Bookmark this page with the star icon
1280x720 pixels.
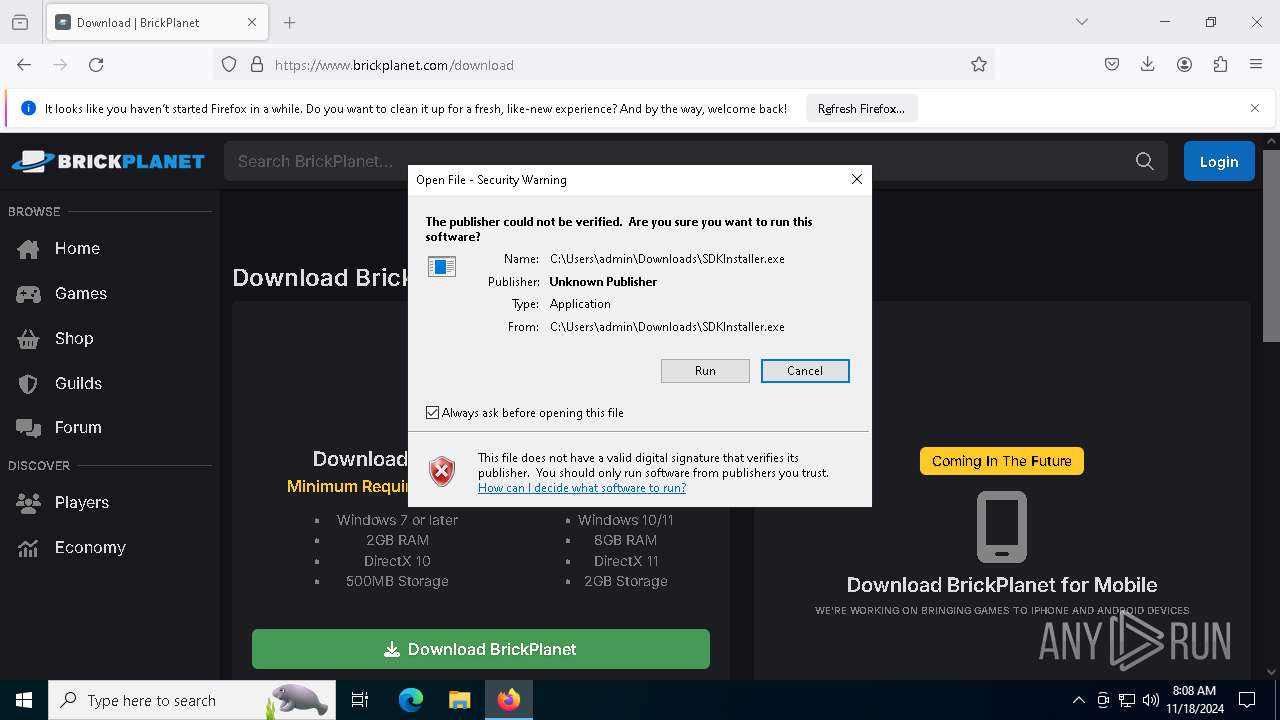pos(979,64)
